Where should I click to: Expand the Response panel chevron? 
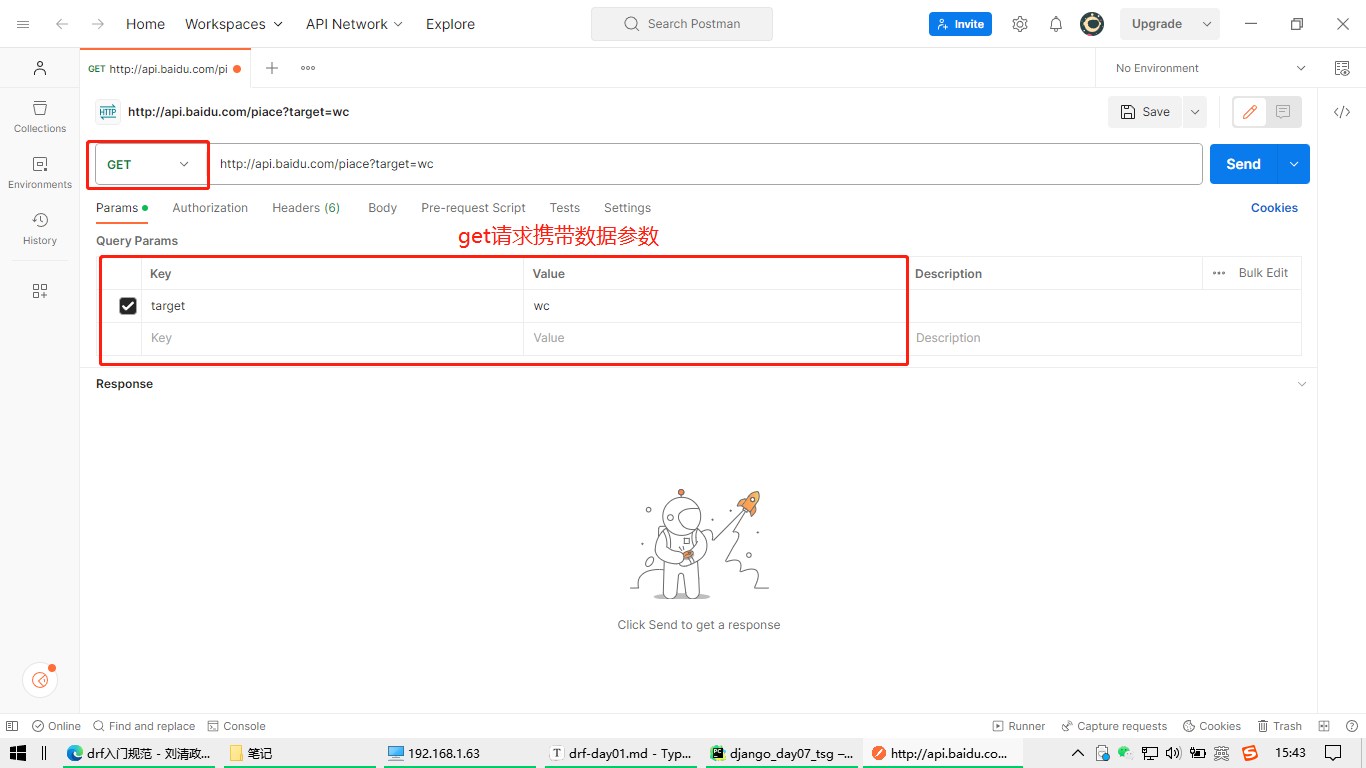click(1302, 384)
